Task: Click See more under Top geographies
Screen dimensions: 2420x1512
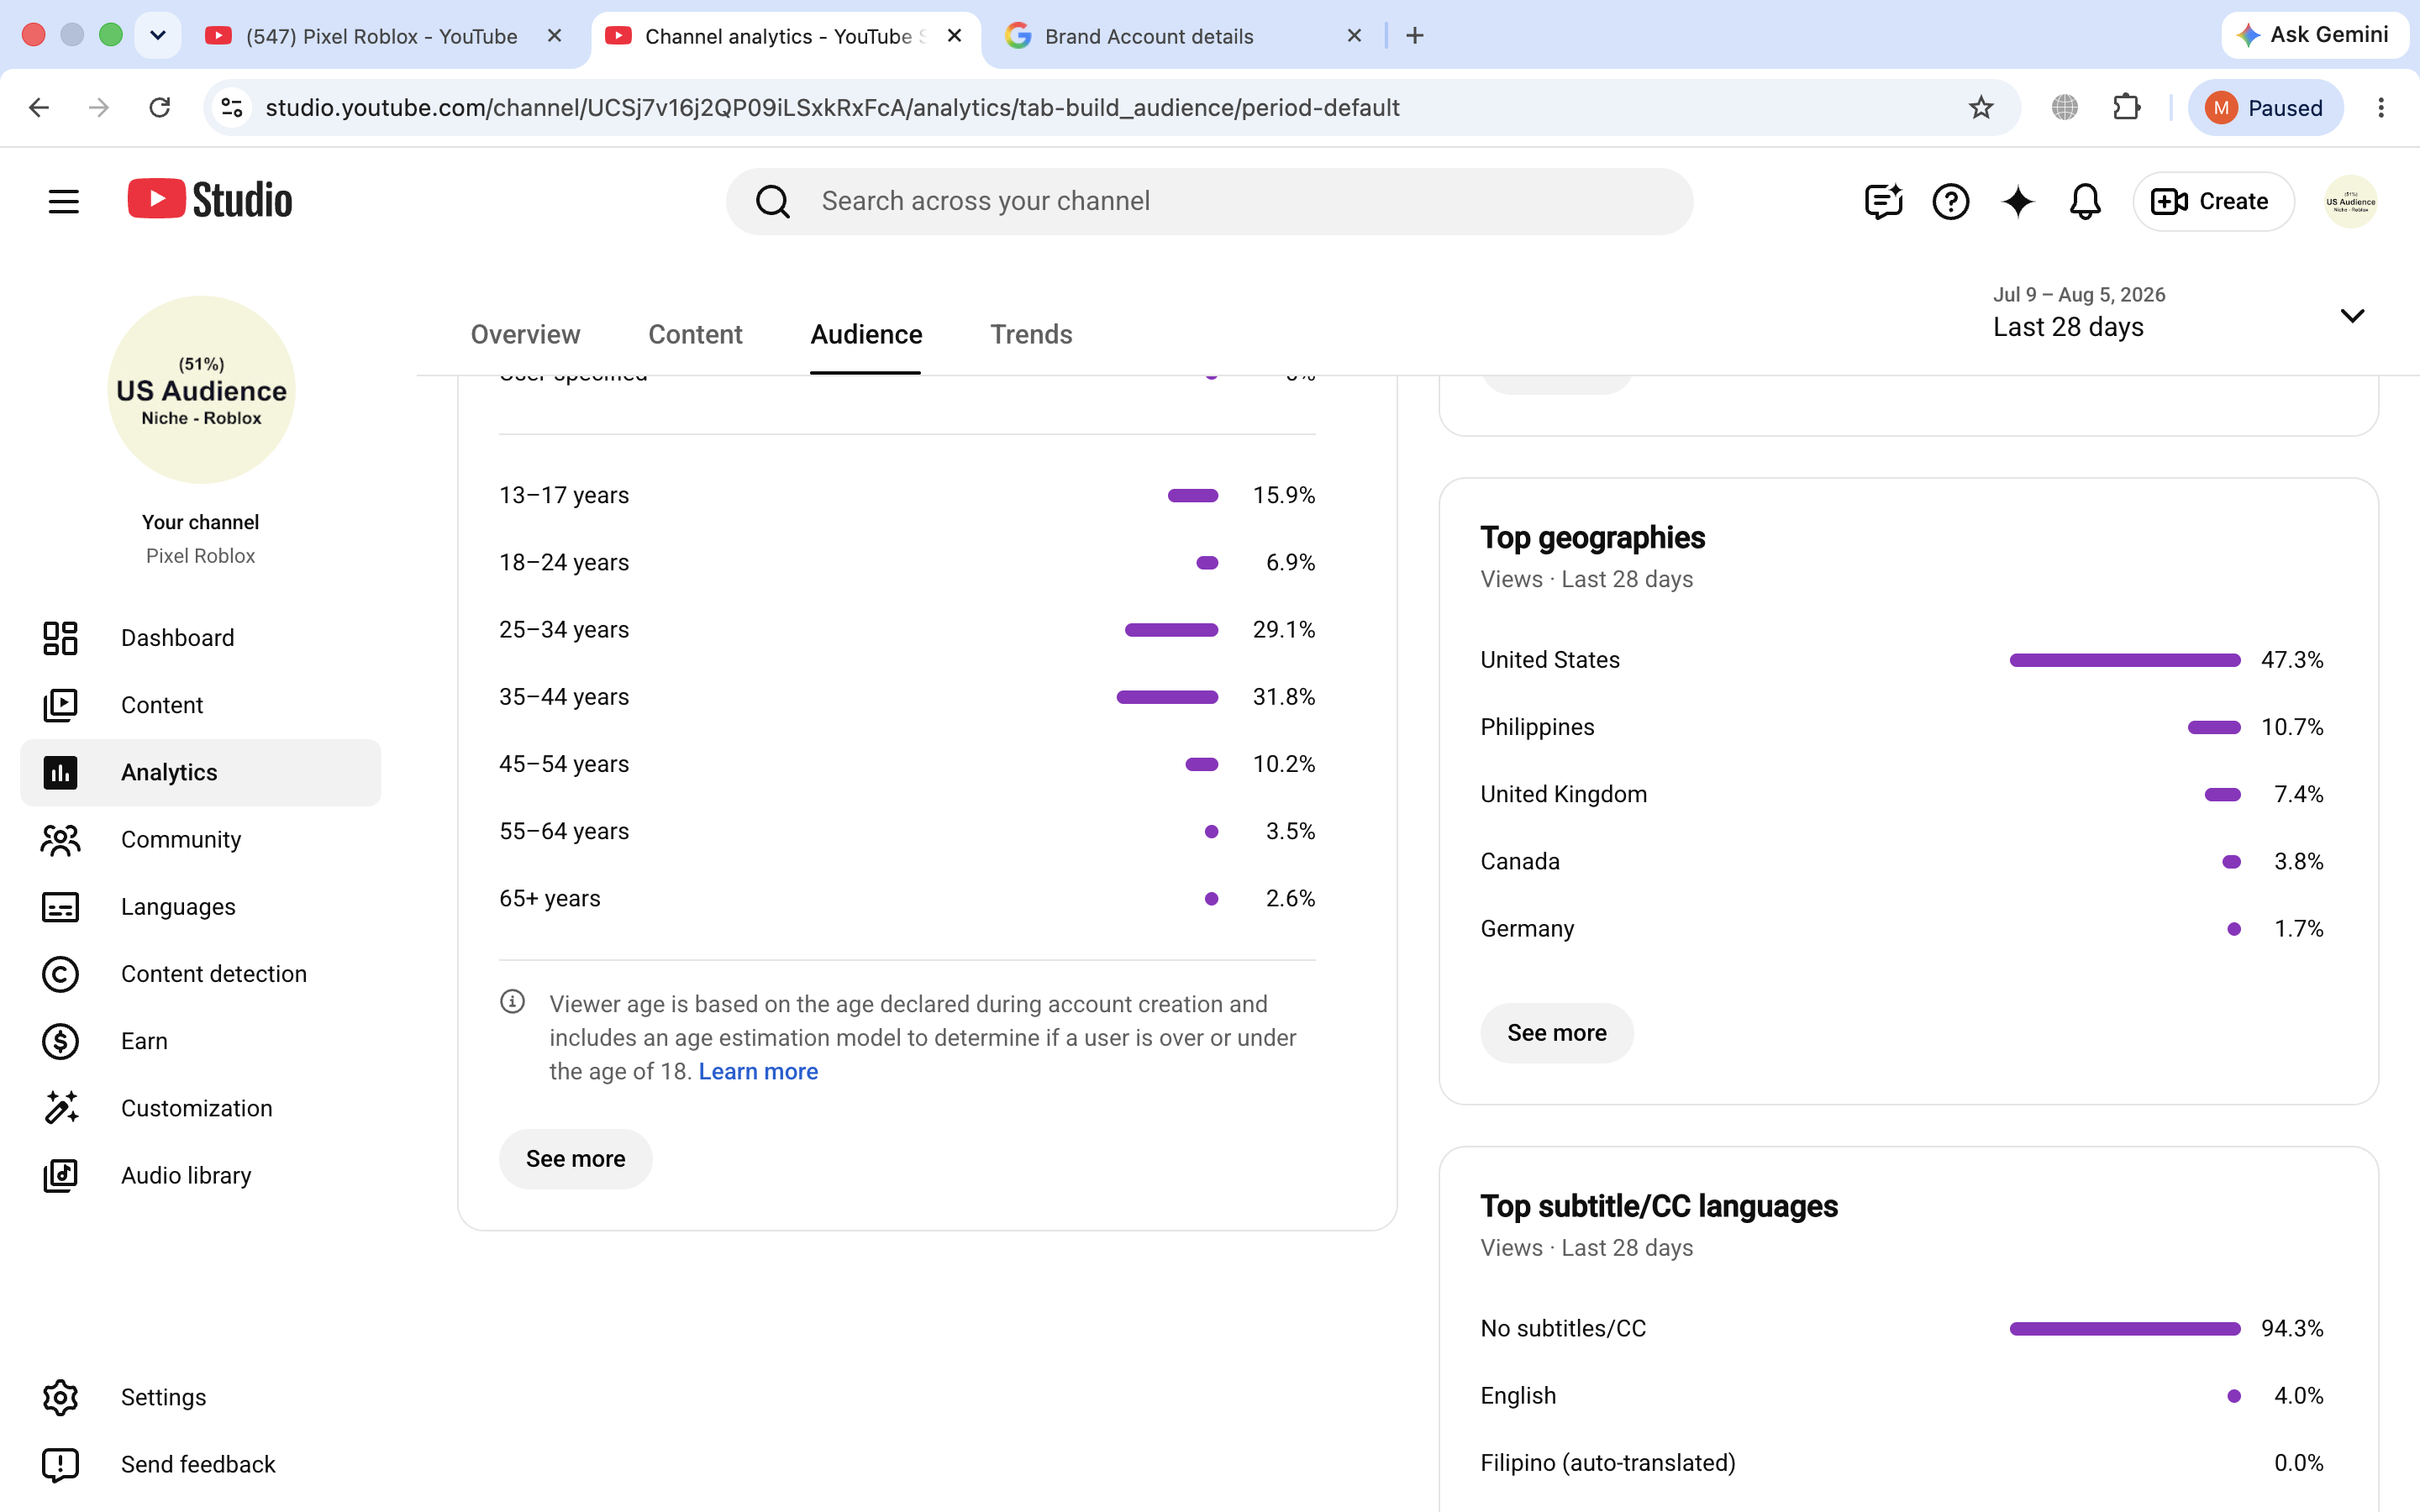Action: pos(1557,1032)
